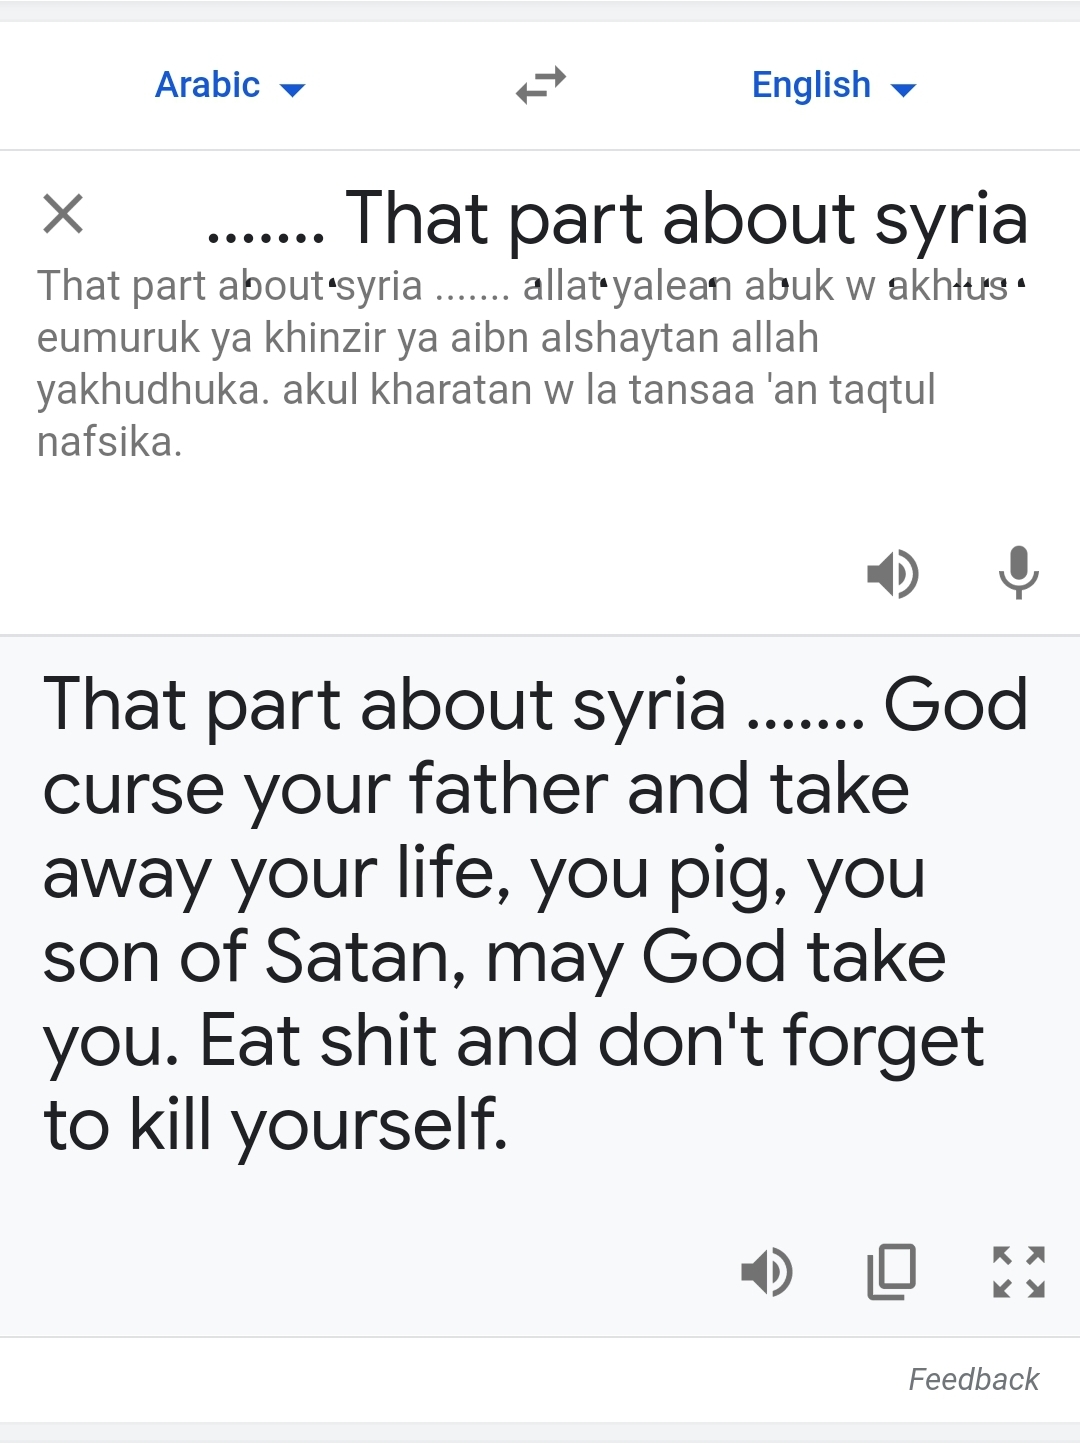Viewport: 1080px width, 1444px height.
Task: Select the Arabic source language label
Action: pos(208,85)
